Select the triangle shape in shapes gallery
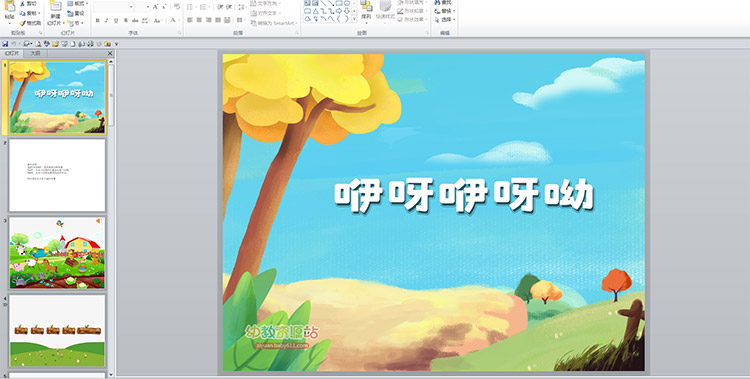Image resolution: width=750 pixels, height=379 pixels. (x=315, y=11)
